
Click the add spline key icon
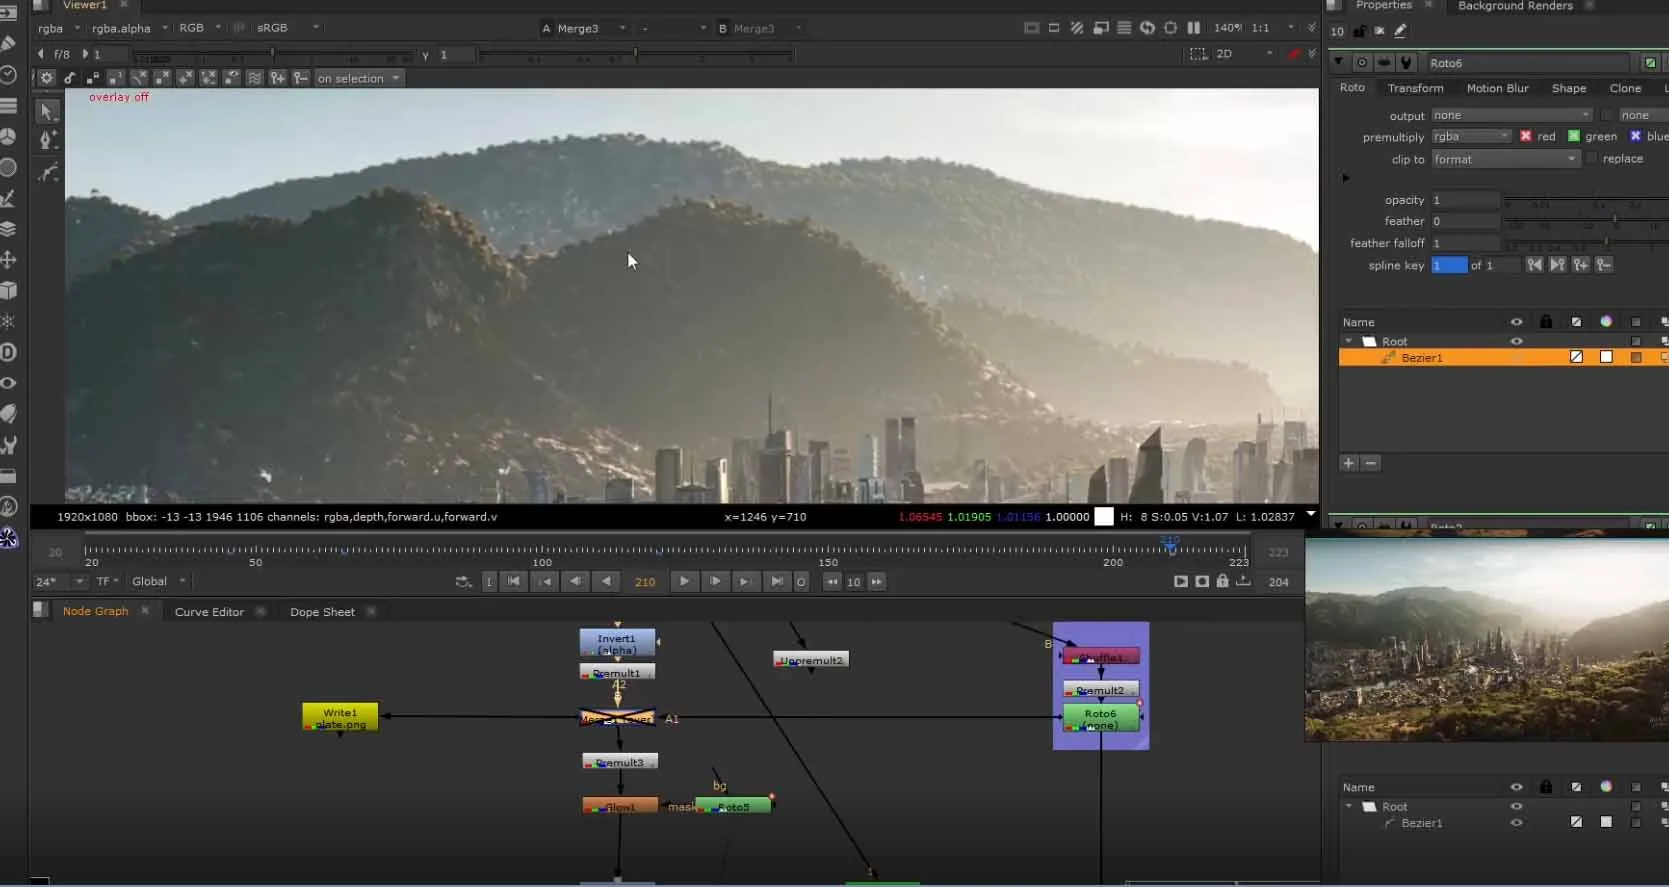pos(1581,265)
